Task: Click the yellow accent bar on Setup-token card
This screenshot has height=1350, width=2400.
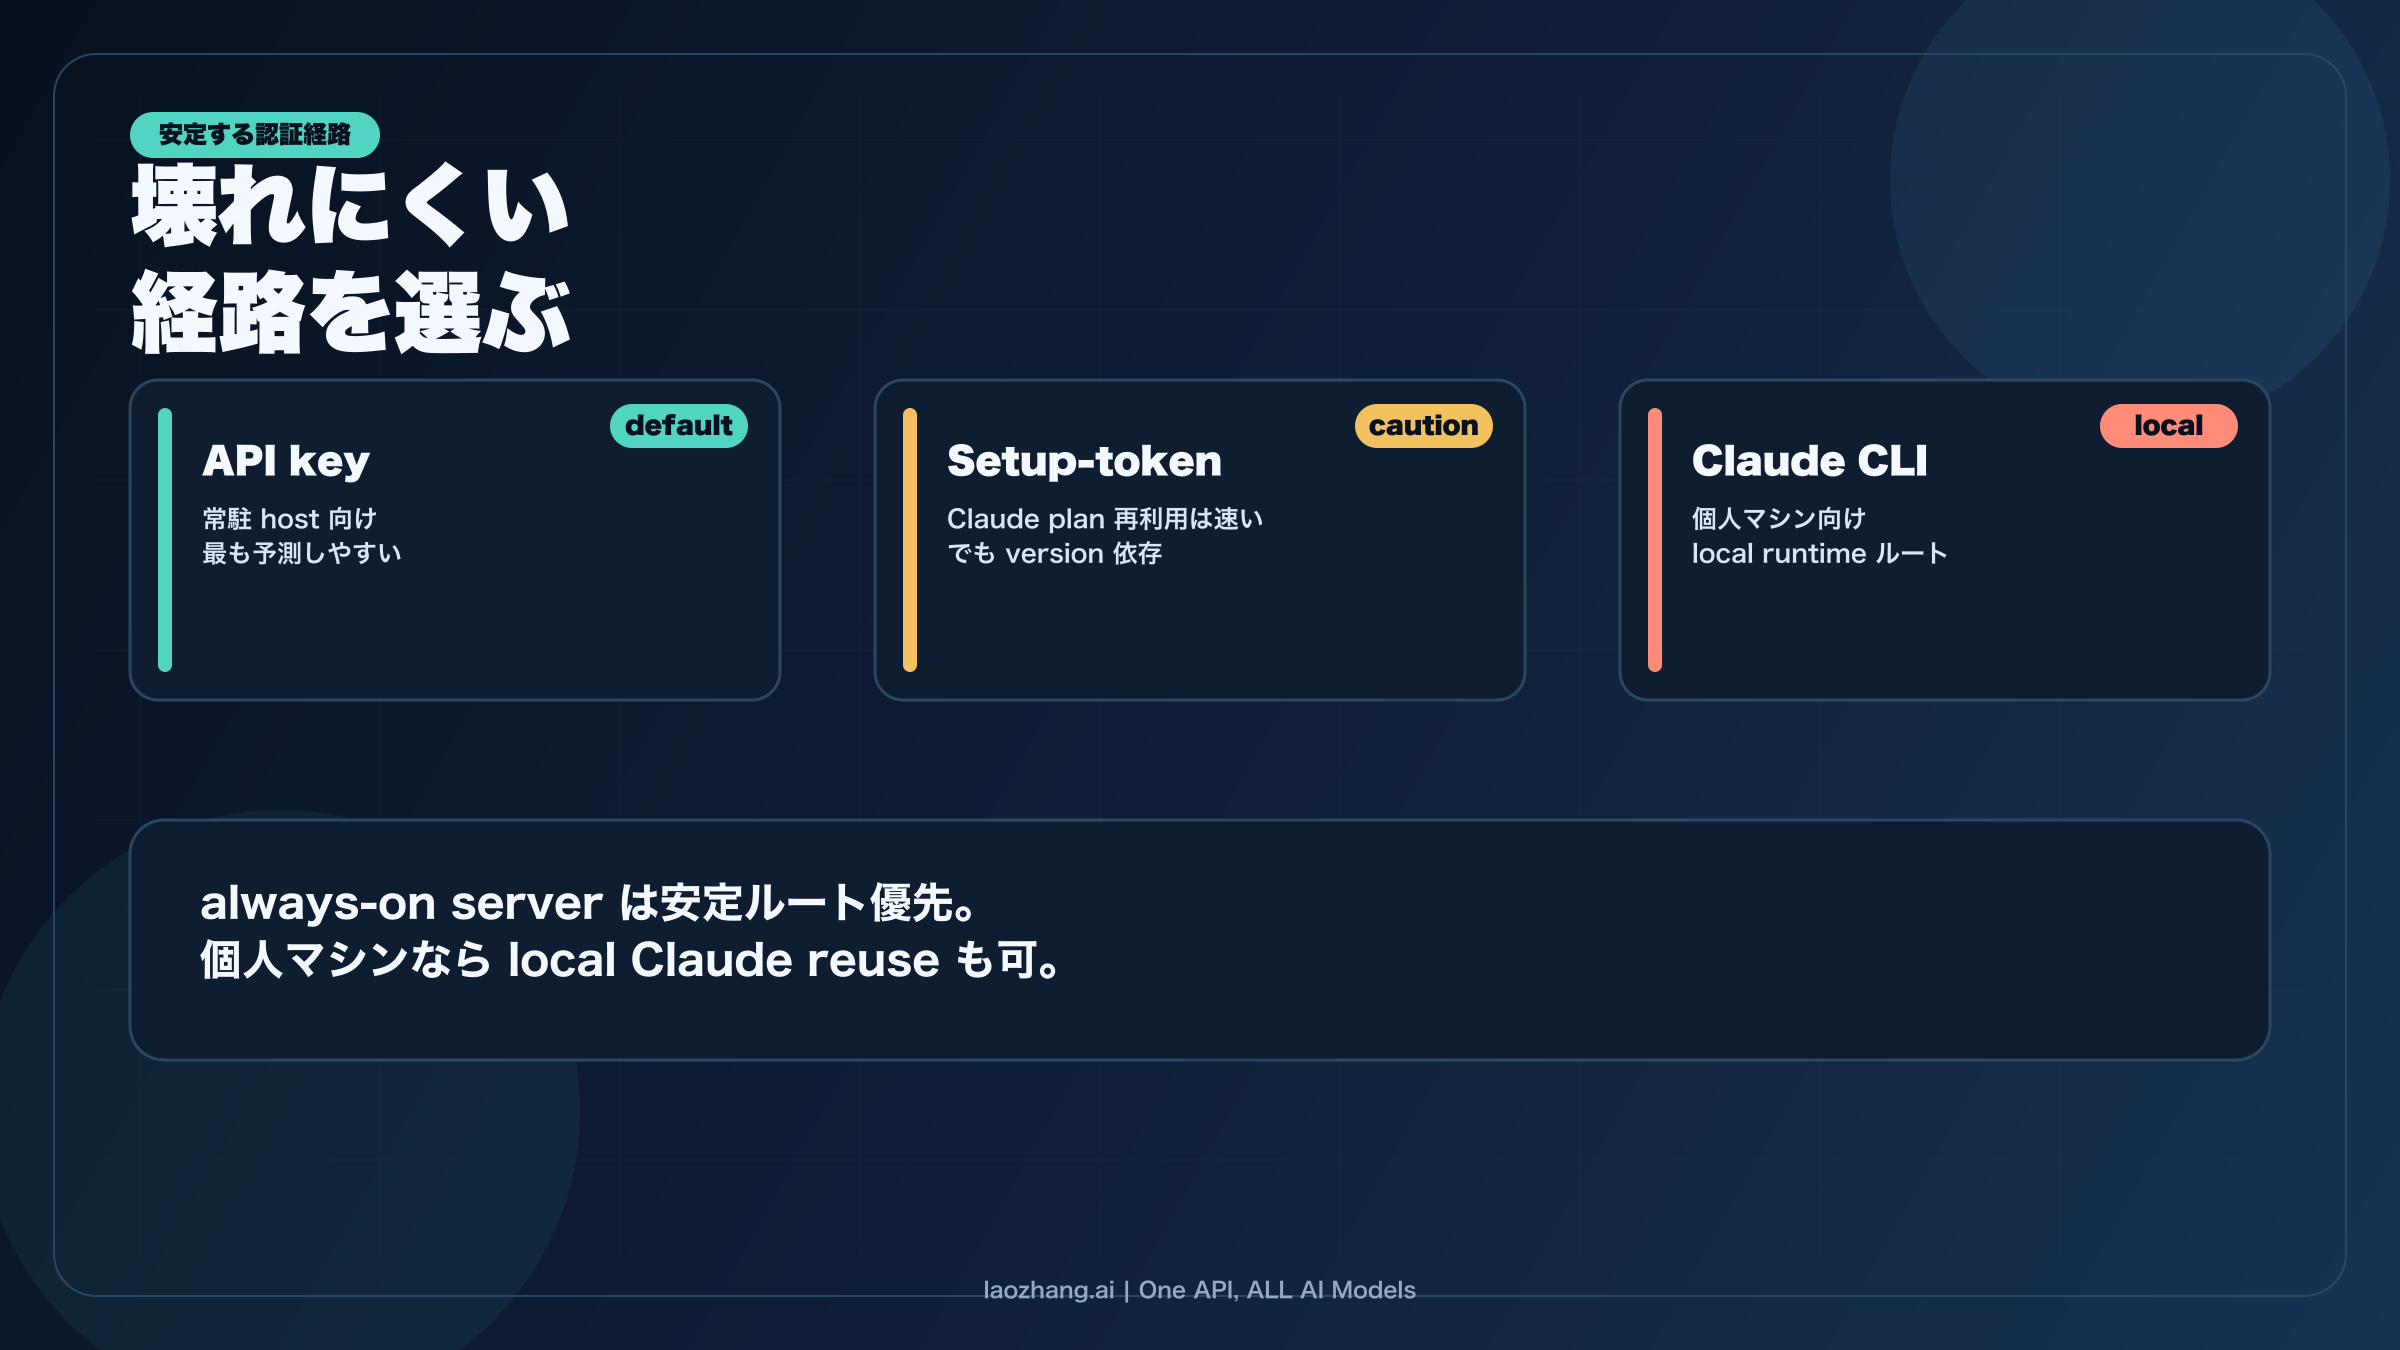Action: click(910, 537)
